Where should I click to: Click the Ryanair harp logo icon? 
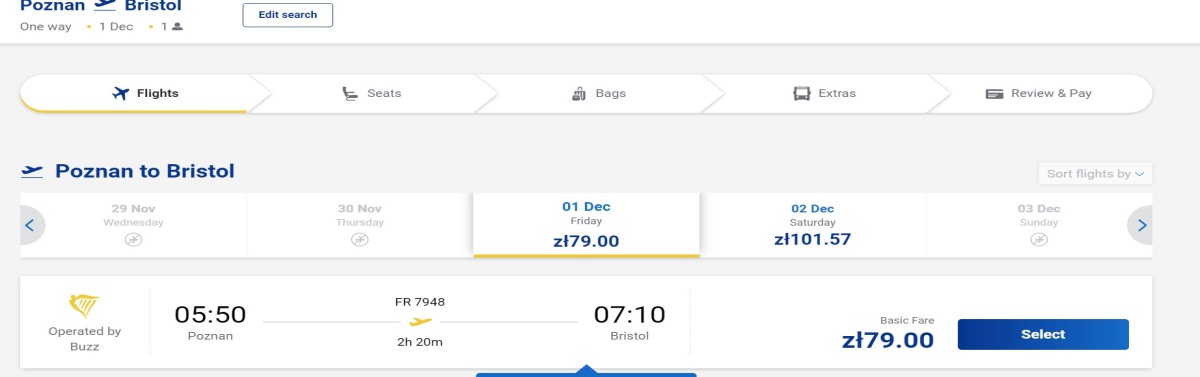pyautogui.click(x=84, y=306)
